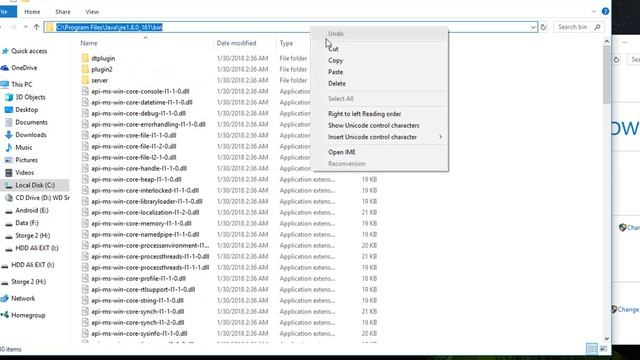The width and height of the screenshot is (640, 360).
Task: Open the Explorer help icon
Action: tap(605, 11)
